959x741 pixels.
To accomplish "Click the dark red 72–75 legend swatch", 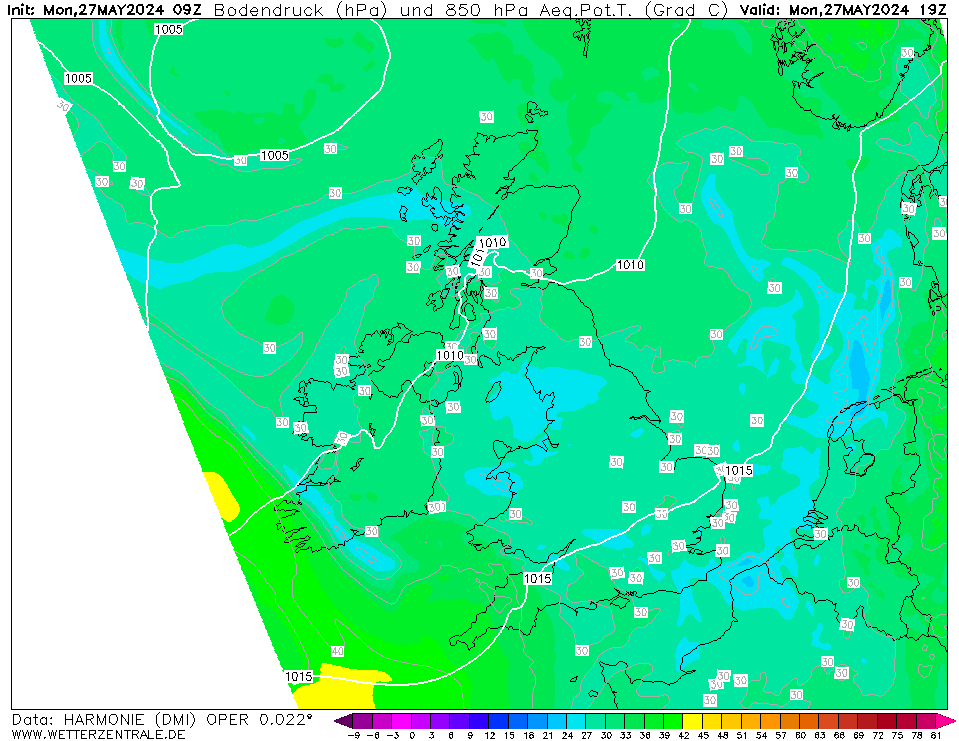I will point(887,720).
